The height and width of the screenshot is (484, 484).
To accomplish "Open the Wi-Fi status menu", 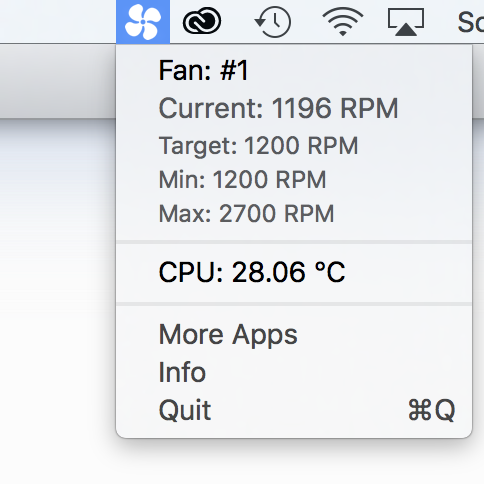I will (x=343, y=22).
